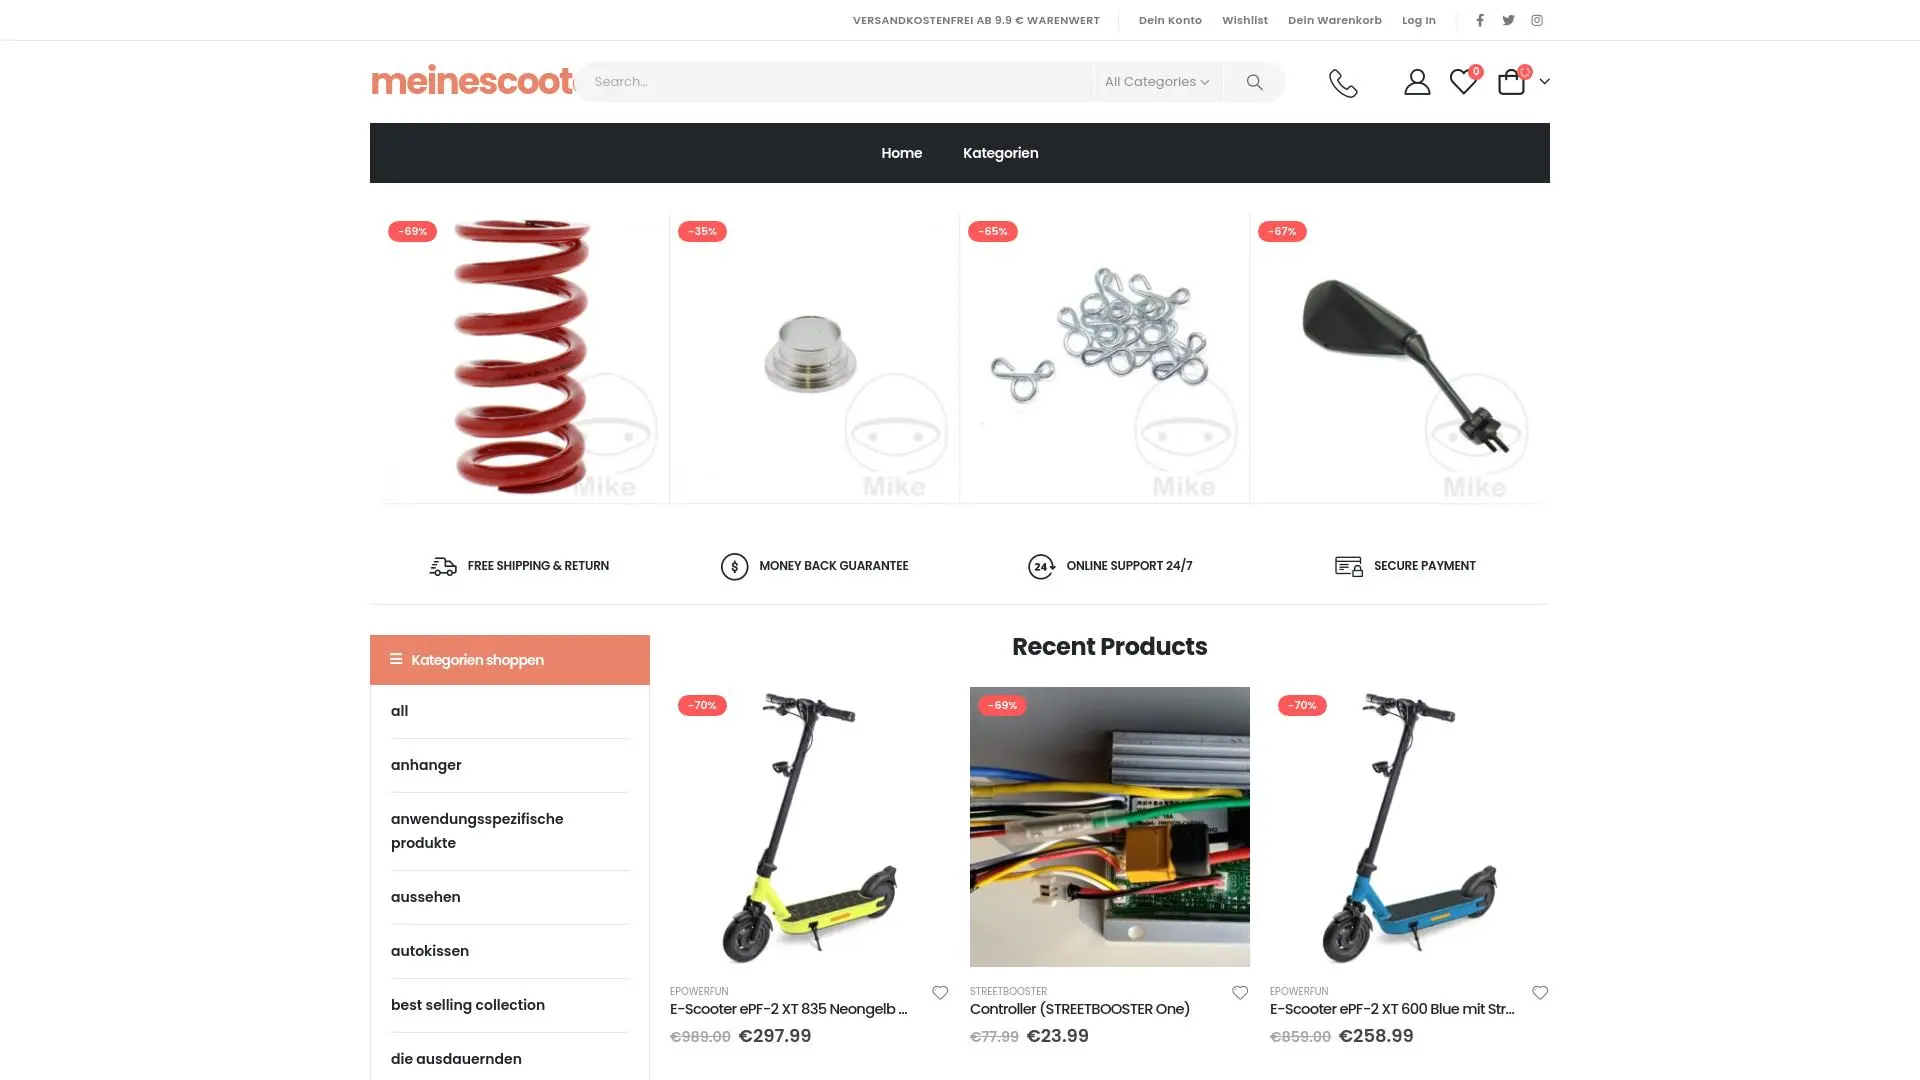1920x1080 pixels.
Task: Open the wishlist heart icon in header
Action: 1463,82
